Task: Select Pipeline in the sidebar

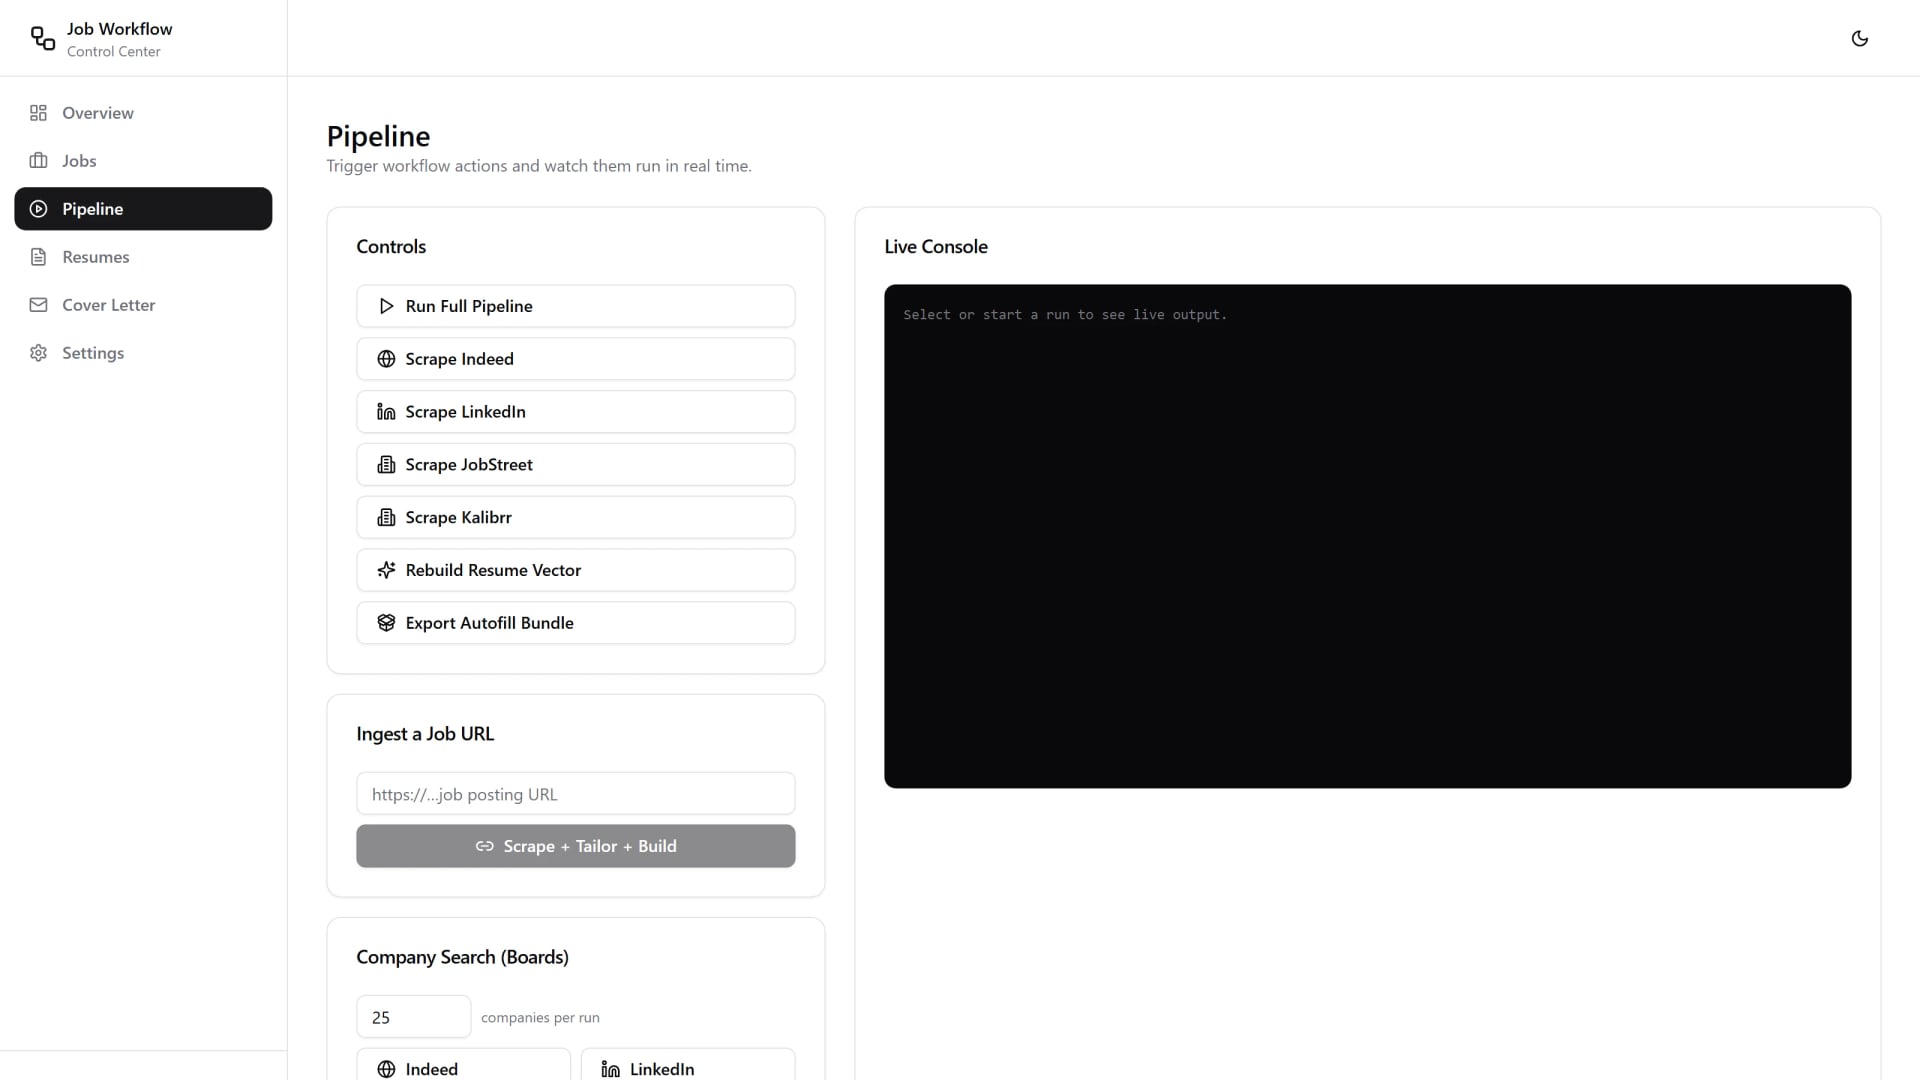Action: coord(143,209)
